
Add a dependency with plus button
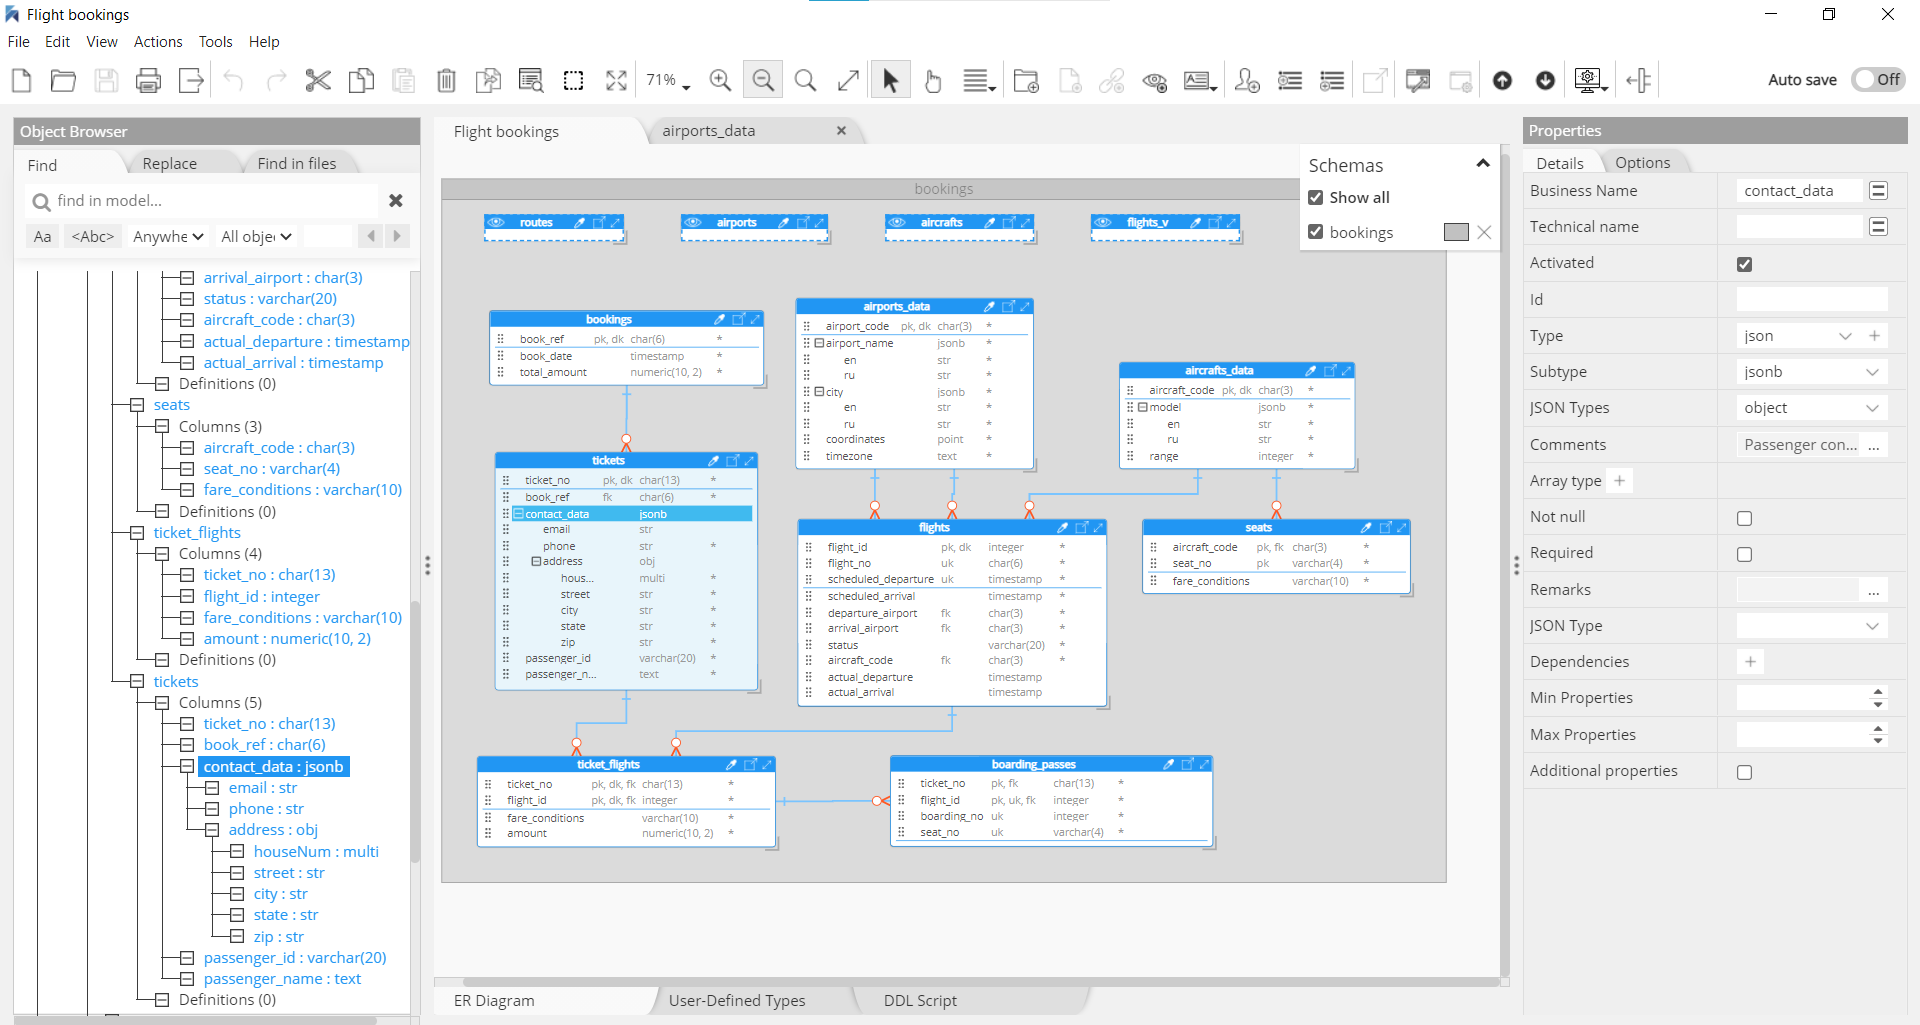(x=1750, y=662)
